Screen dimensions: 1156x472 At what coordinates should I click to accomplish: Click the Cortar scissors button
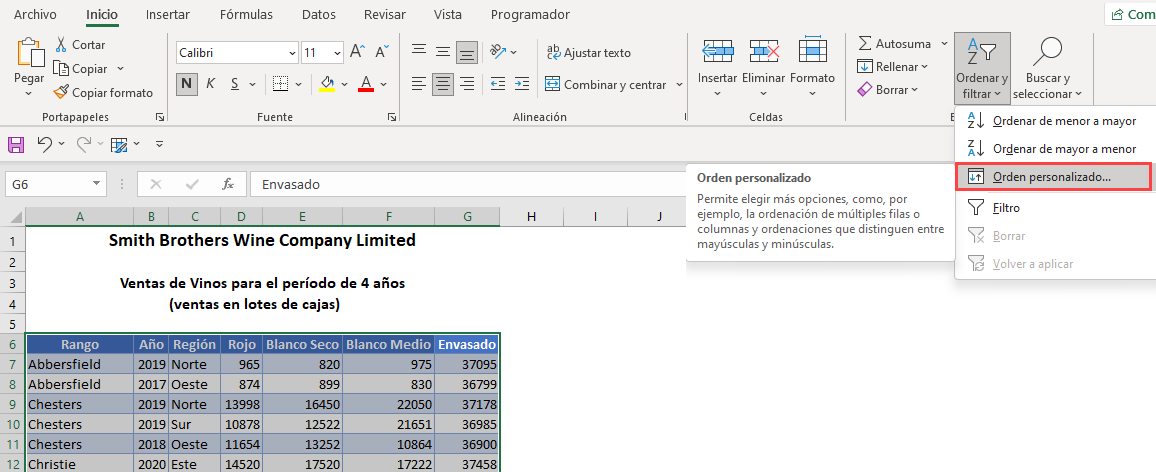80,45
